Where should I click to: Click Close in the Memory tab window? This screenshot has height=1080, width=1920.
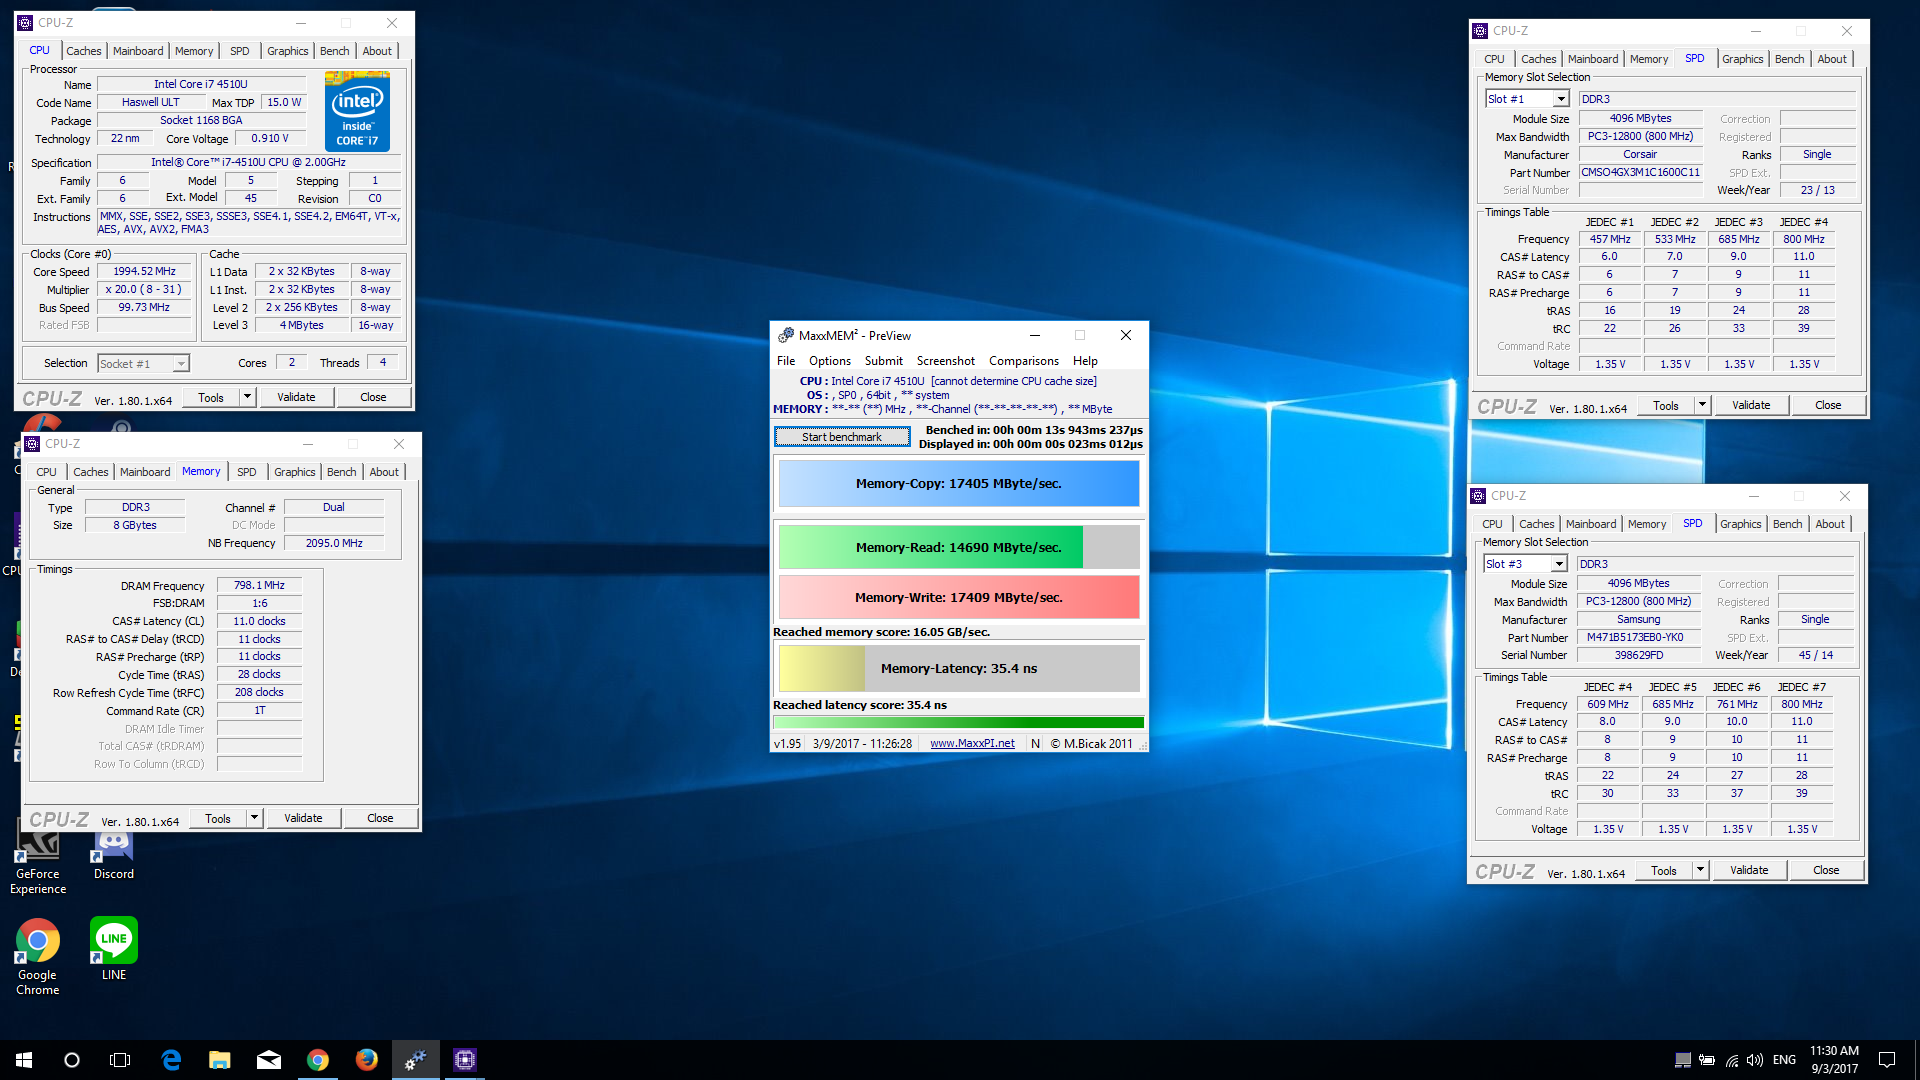pyautogui.click(x=380, y=818)
